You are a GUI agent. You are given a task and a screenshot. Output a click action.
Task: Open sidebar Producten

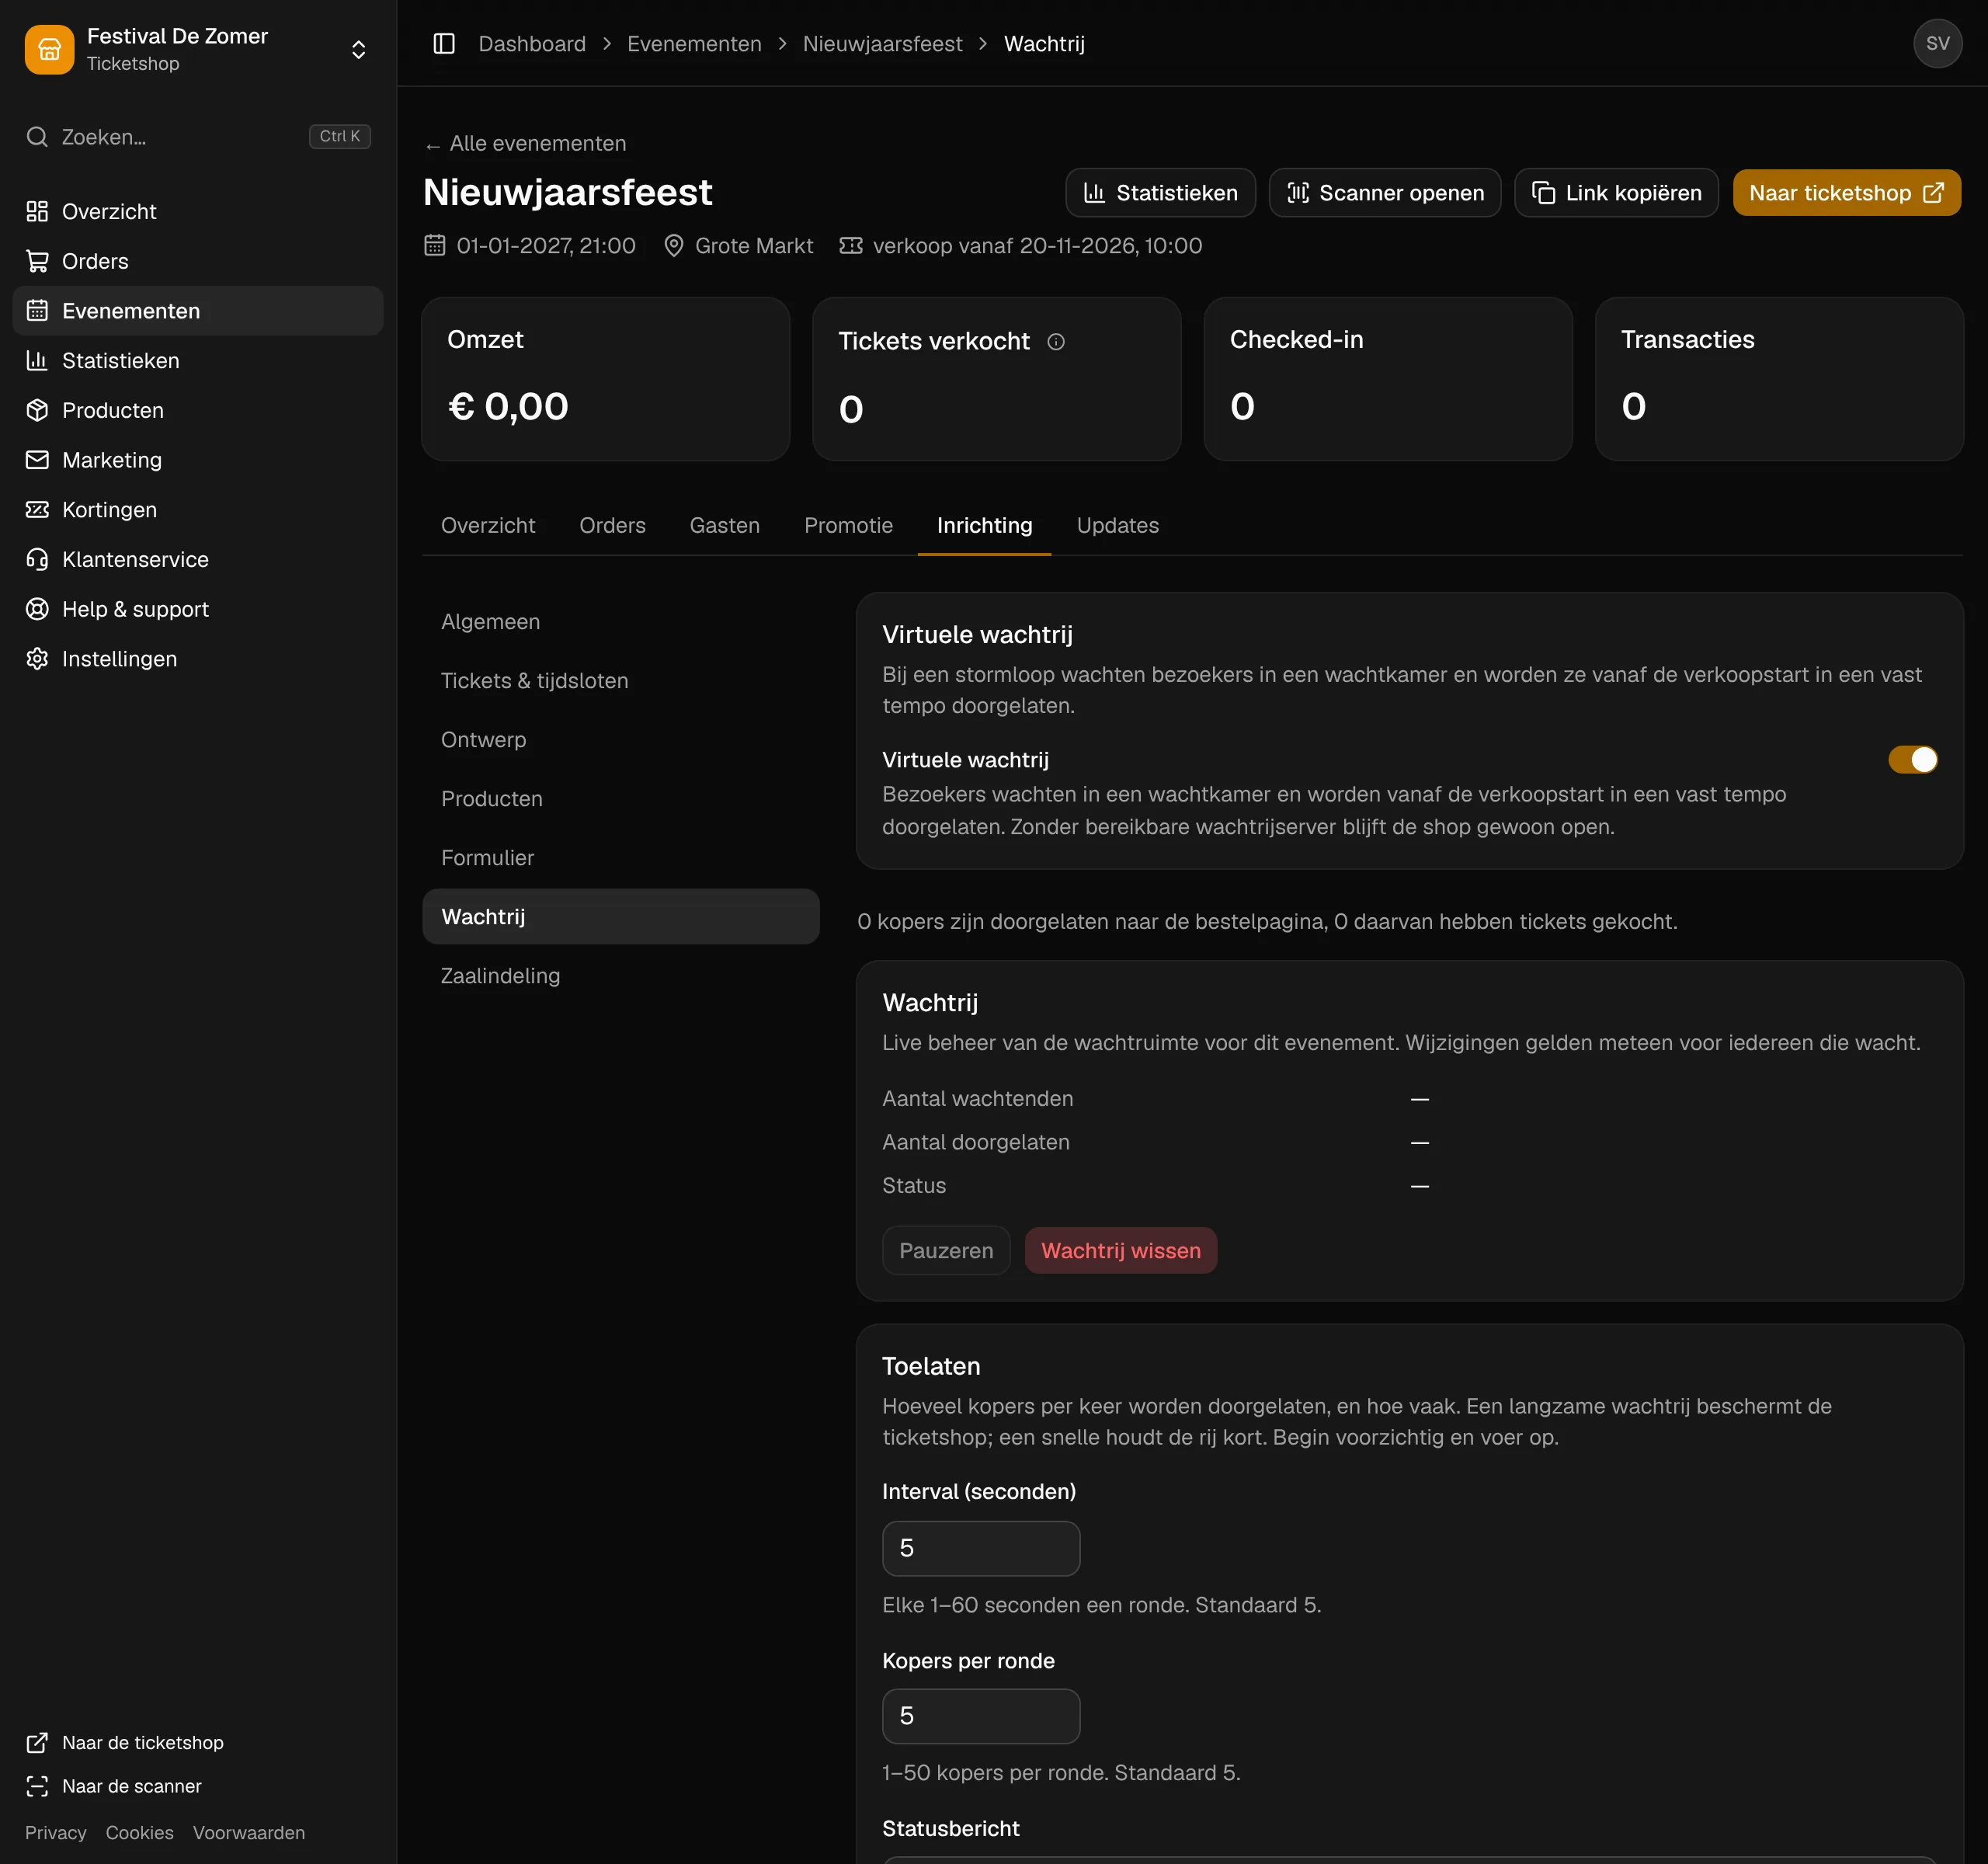pyautogui.click(x=198, y=410)
